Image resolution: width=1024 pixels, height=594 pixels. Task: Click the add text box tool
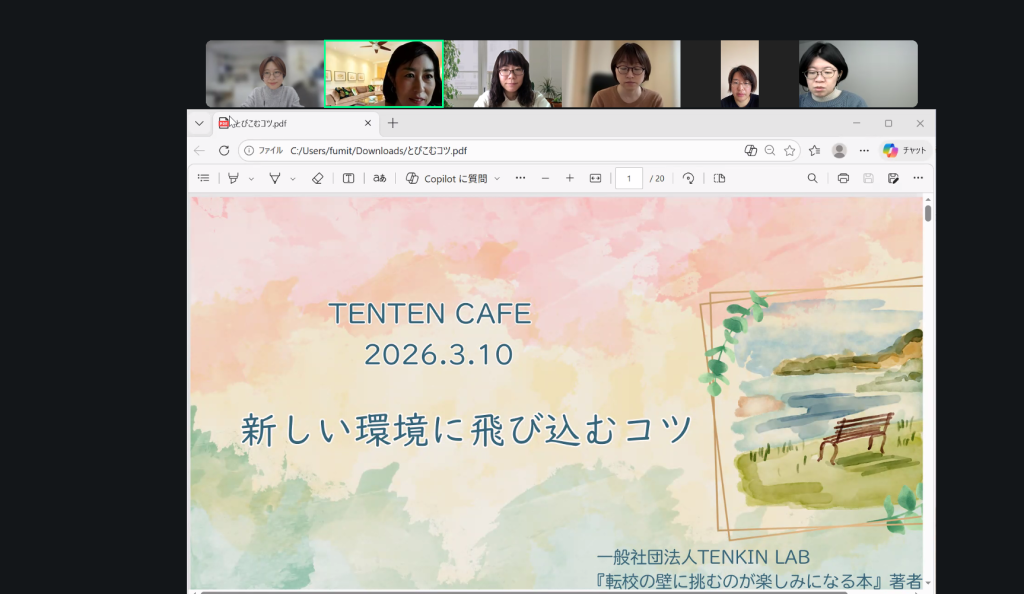pyautogui.click(x=348, y=178)
